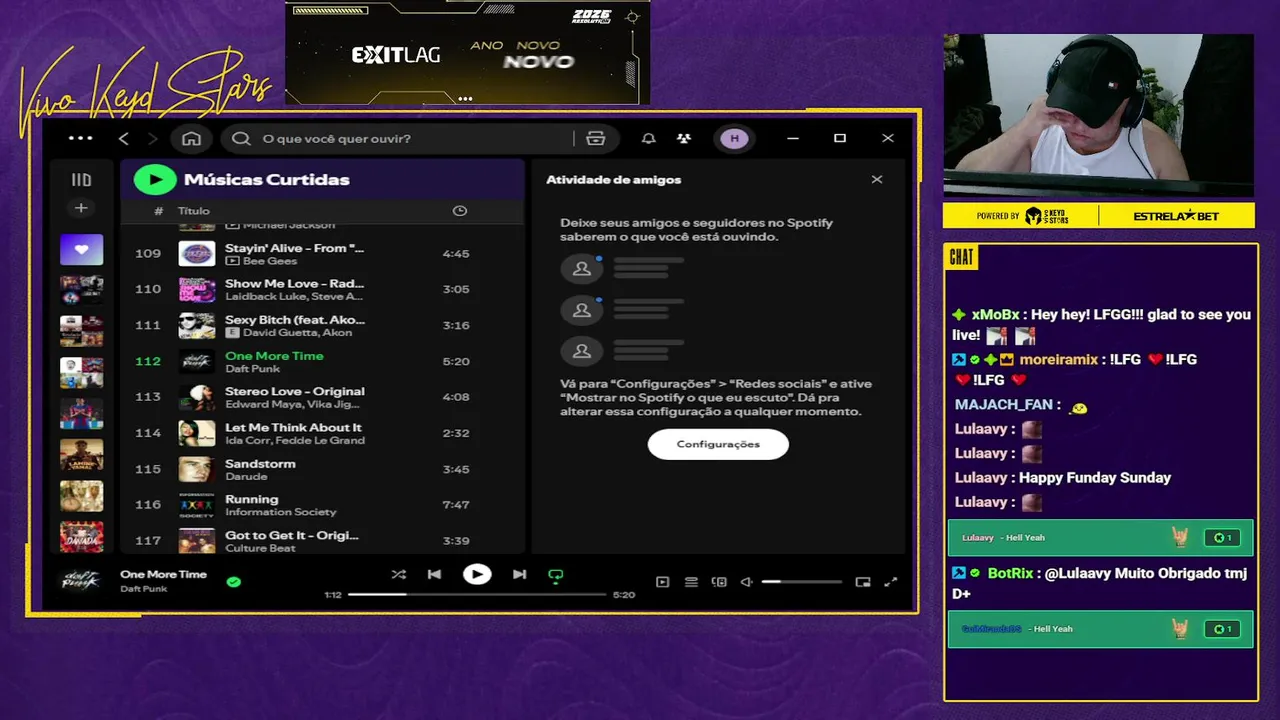Select track Stereo Love - Original

click(x=323, y=397)
